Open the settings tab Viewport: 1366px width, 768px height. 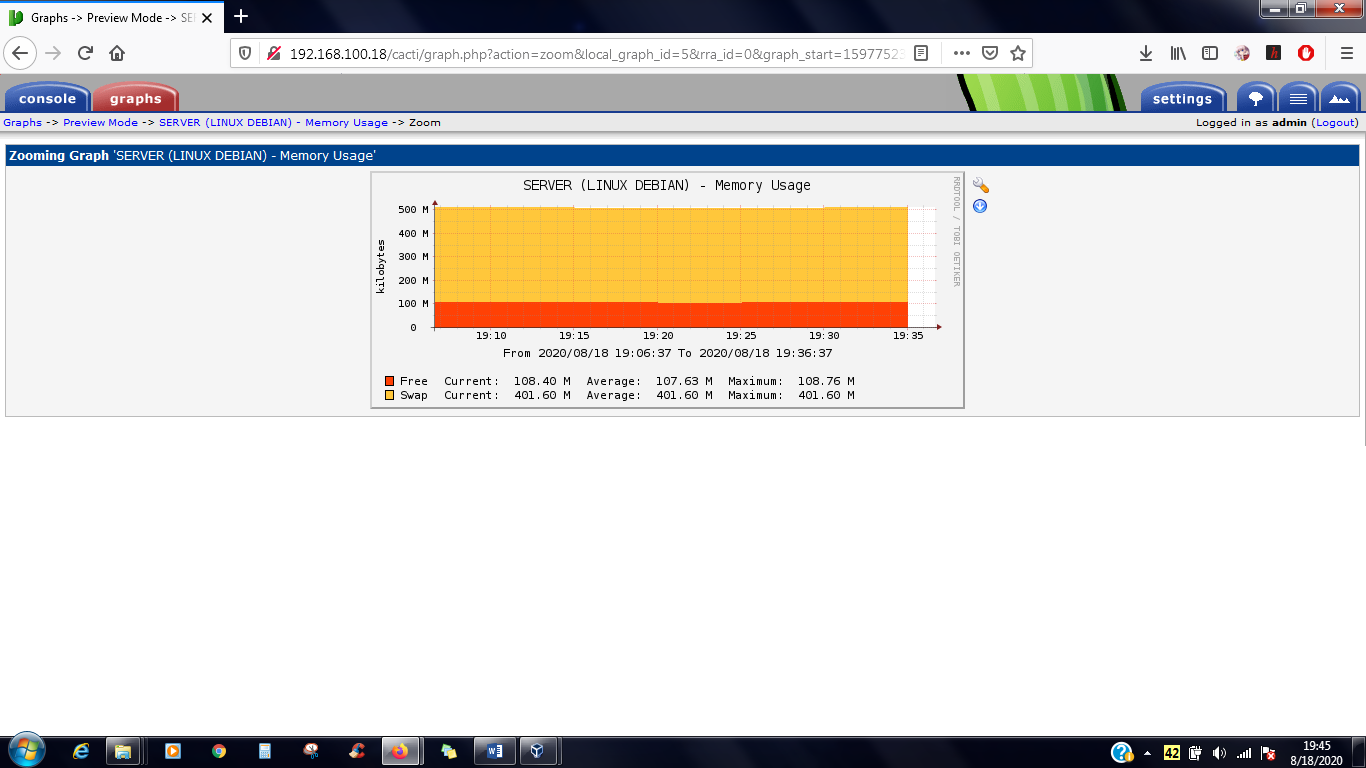click(1182, 98)
